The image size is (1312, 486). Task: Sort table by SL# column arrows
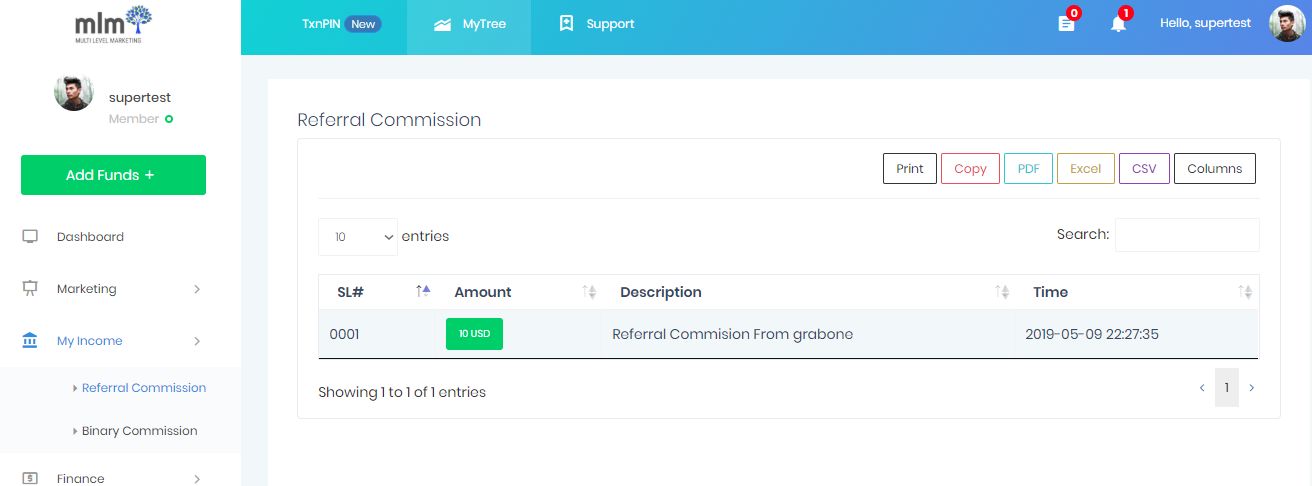tap(423, 292)
